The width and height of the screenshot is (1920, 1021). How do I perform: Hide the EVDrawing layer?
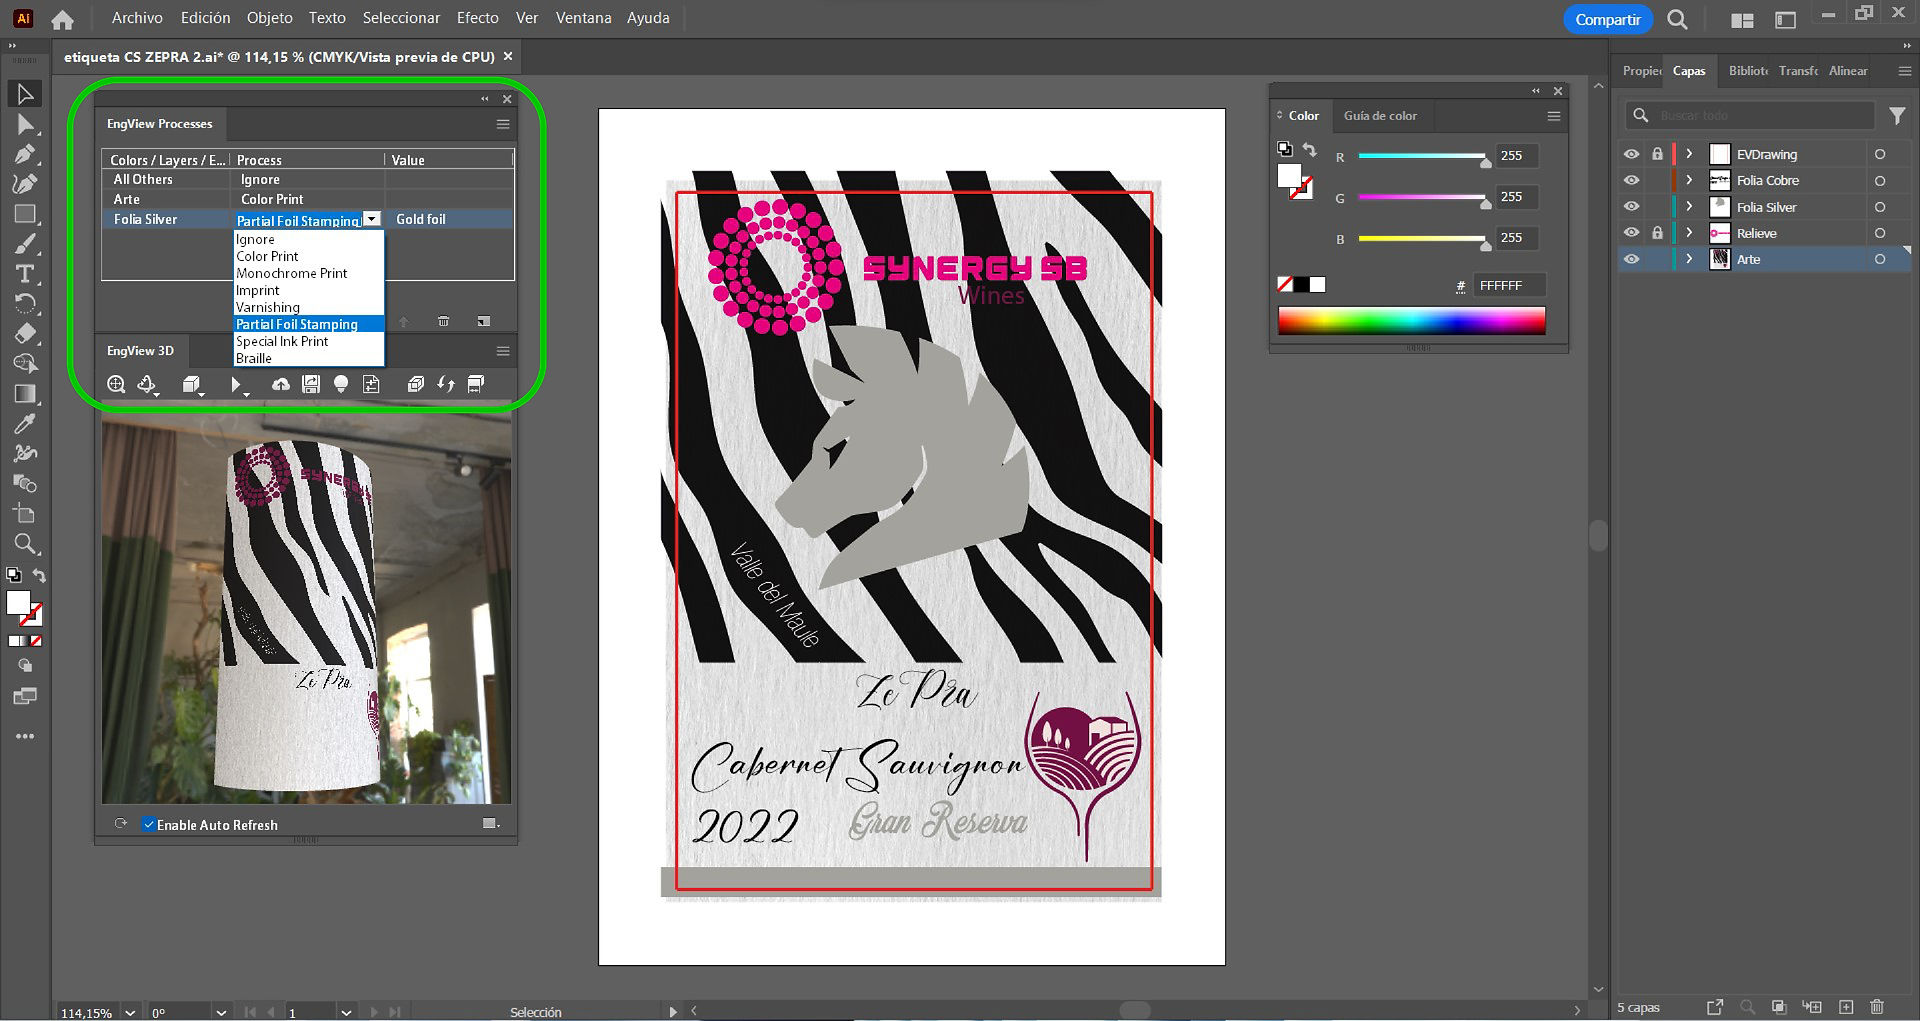click(x=1632, y=154)
